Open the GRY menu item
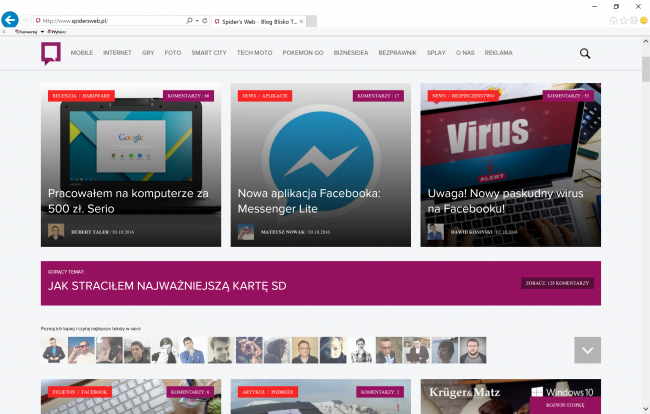The image size is (650, 414). tap(148, 53)
